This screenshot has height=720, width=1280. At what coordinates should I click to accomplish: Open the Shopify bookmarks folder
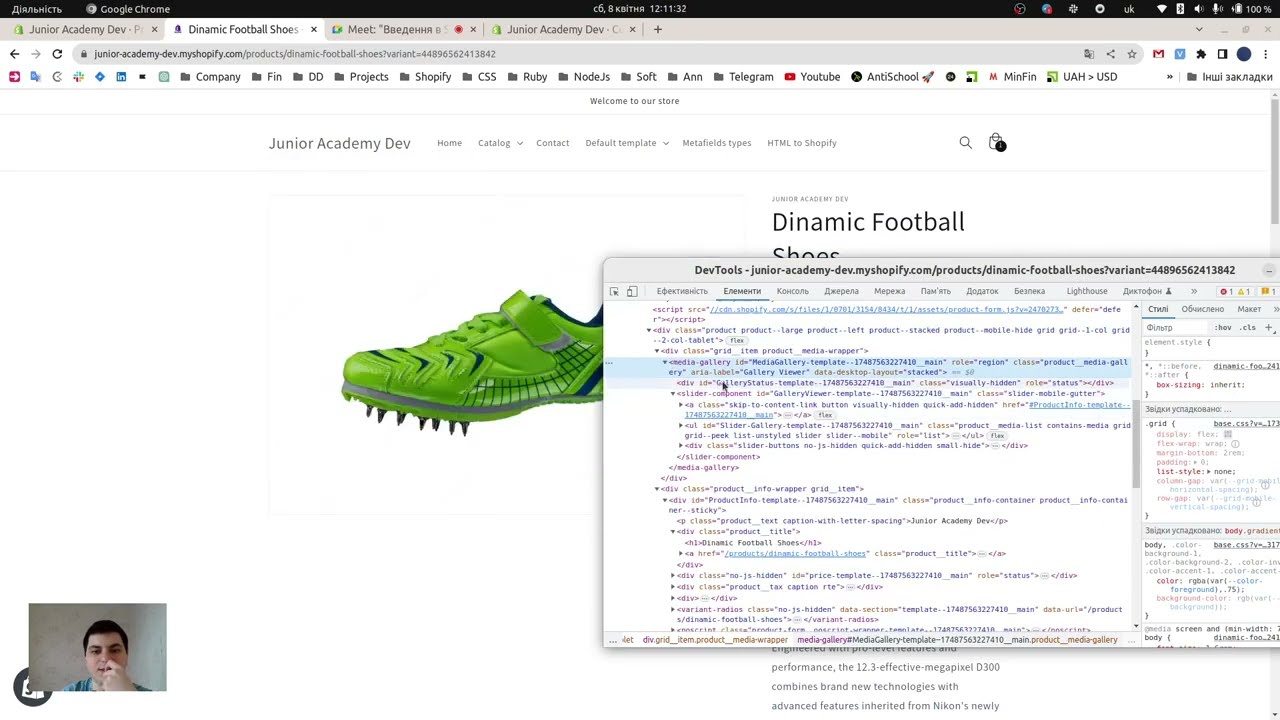[x=424, y=77]
